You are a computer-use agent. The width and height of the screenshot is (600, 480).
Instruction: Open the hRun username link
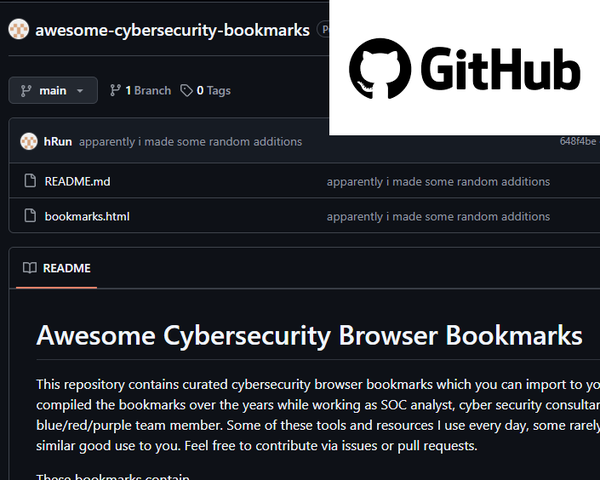point(58,142)
